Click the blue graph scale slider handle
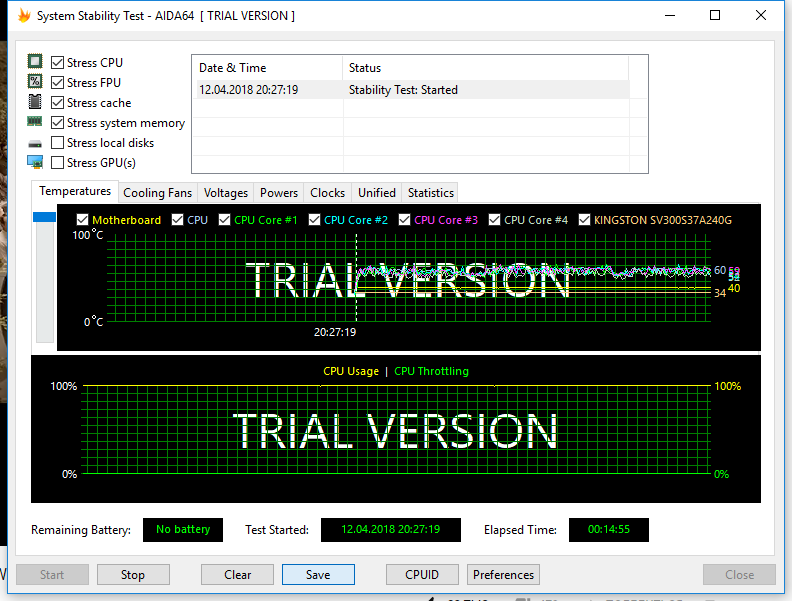This screenshot has height=601, width=792. pyautogui.click(x=44, y=217)
